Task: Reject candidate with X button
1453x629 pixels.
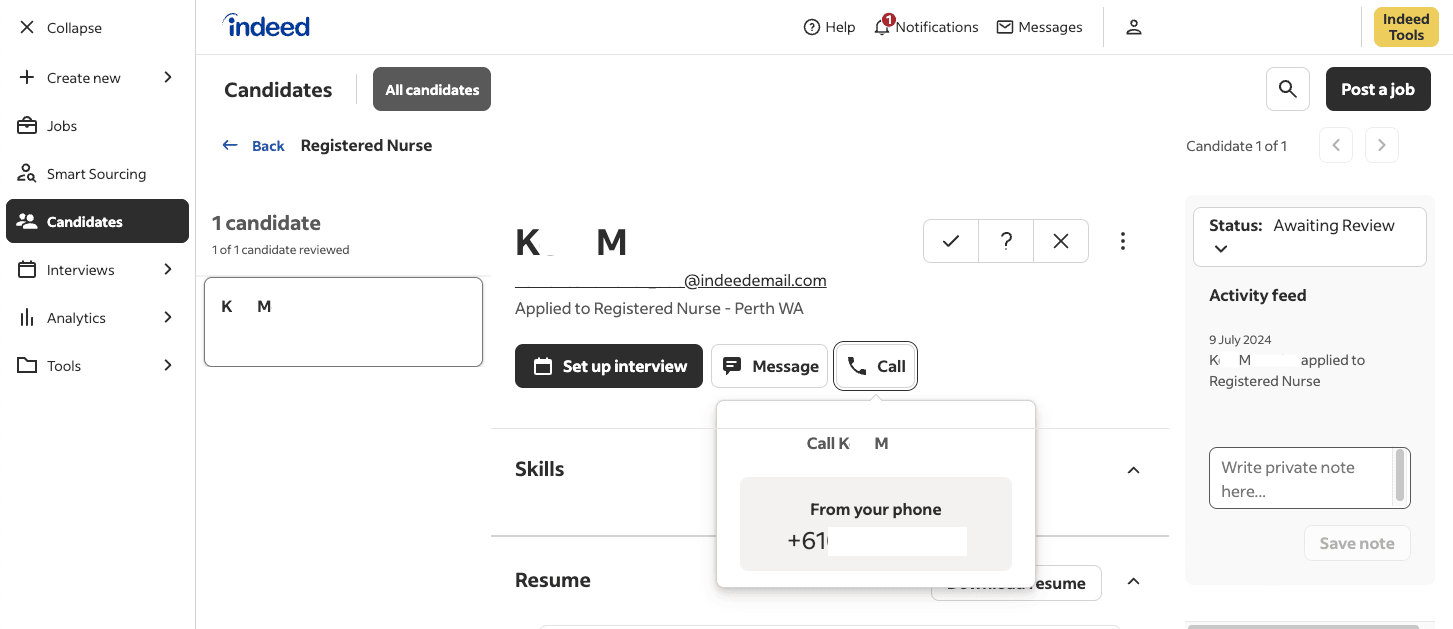Action: 1061,241
